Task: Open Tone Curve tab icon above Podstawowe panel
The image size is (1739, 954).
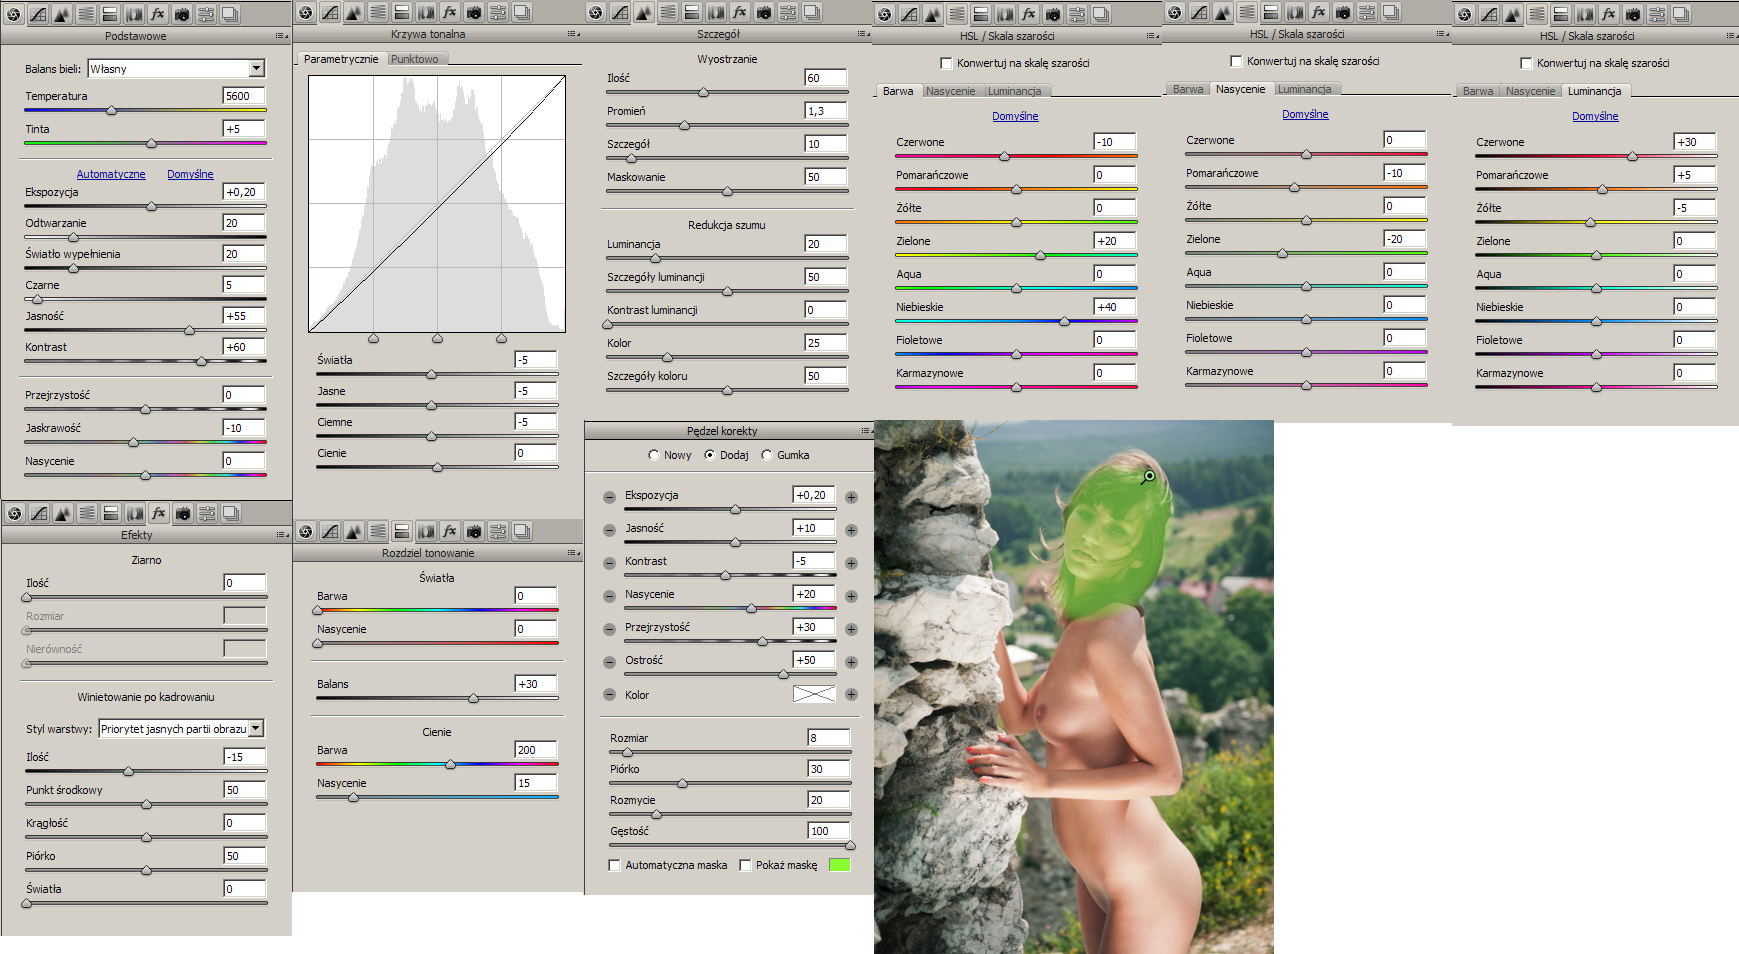Action: (38, 14)
